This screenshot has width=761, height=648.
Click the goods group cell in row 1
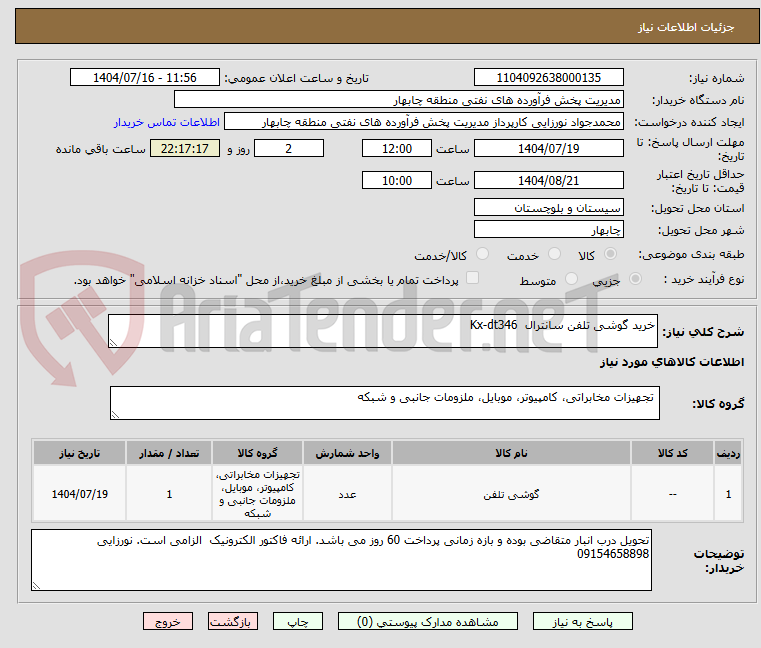[x=257, y=494]
